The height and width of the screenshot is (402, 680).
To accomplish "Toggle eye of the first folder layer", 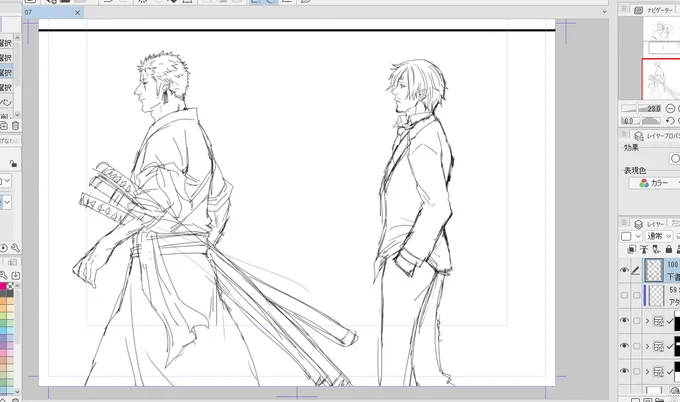I will click(624, 320).
